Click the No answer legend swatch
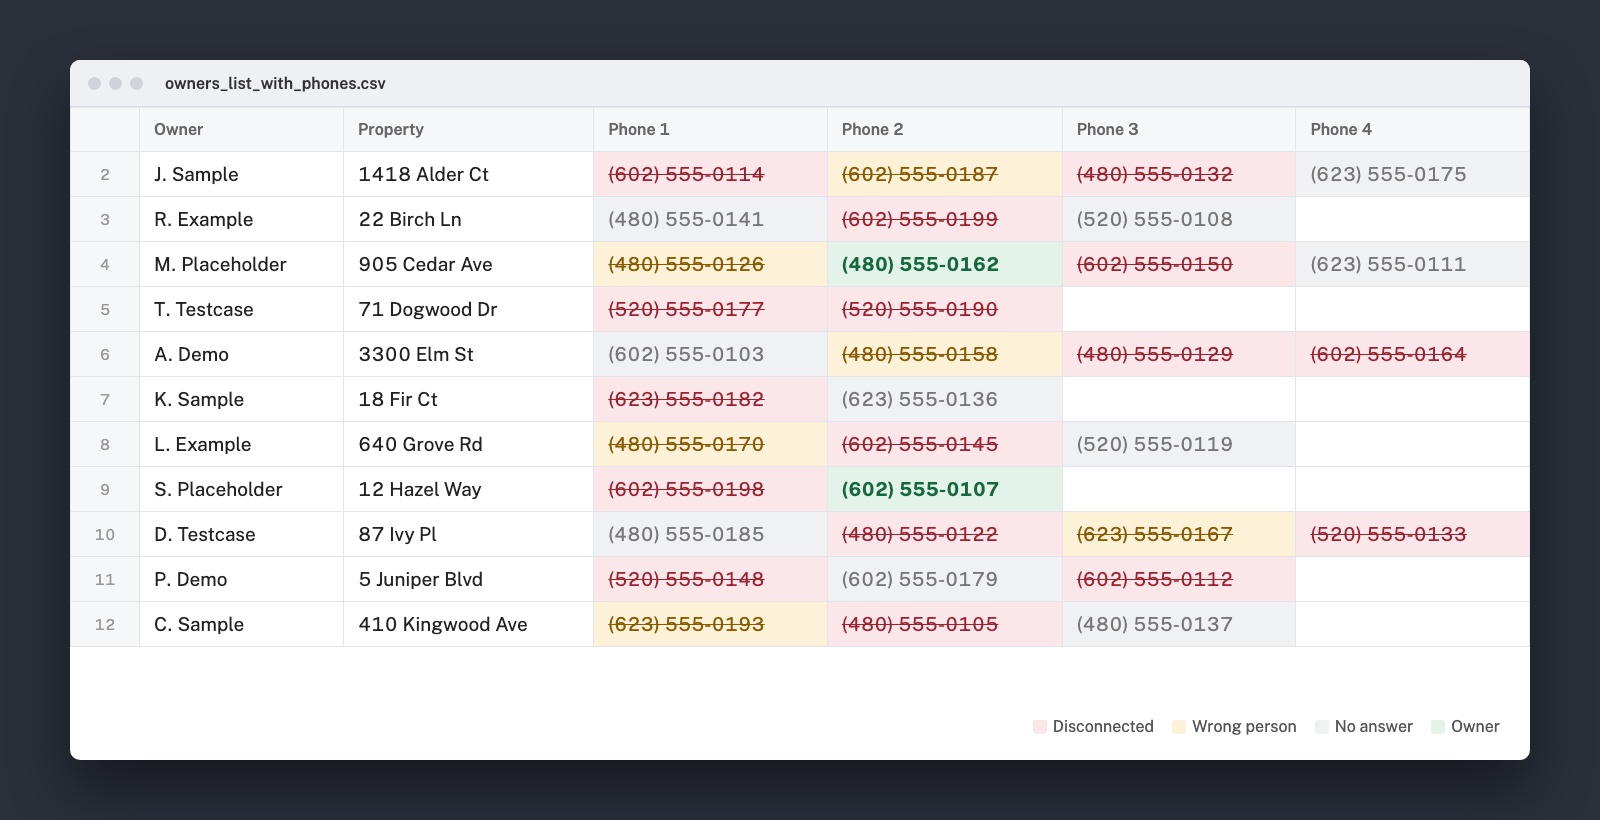 pos(1322,727)
